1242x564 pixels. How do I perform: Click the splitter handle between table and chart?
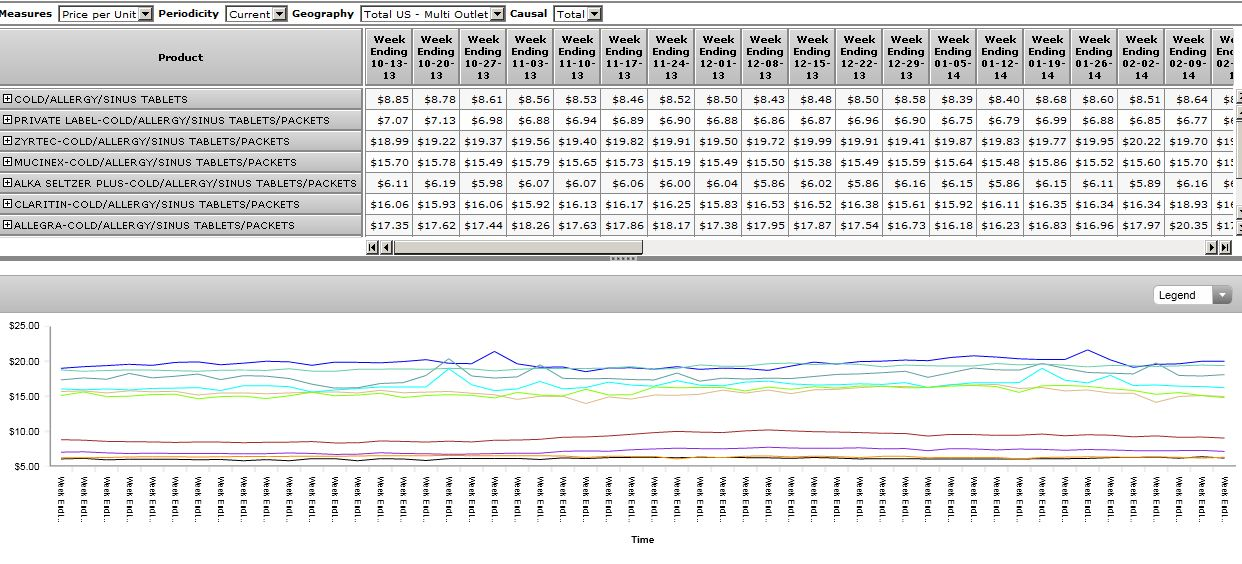[x=622, y=259]
